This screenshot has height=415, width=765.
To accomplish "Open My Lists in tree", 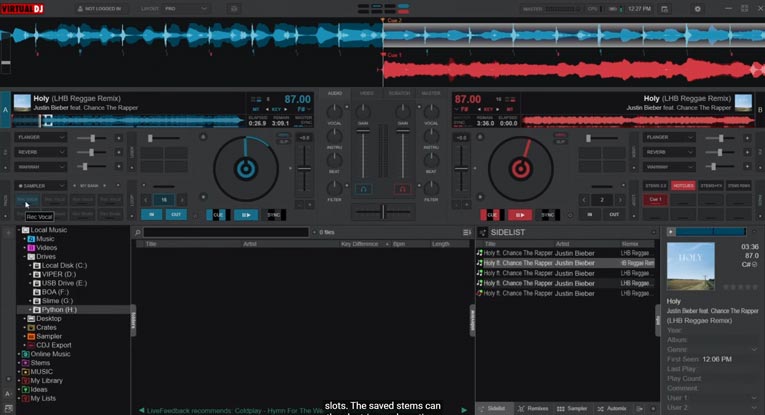I will tap(43, 398).
